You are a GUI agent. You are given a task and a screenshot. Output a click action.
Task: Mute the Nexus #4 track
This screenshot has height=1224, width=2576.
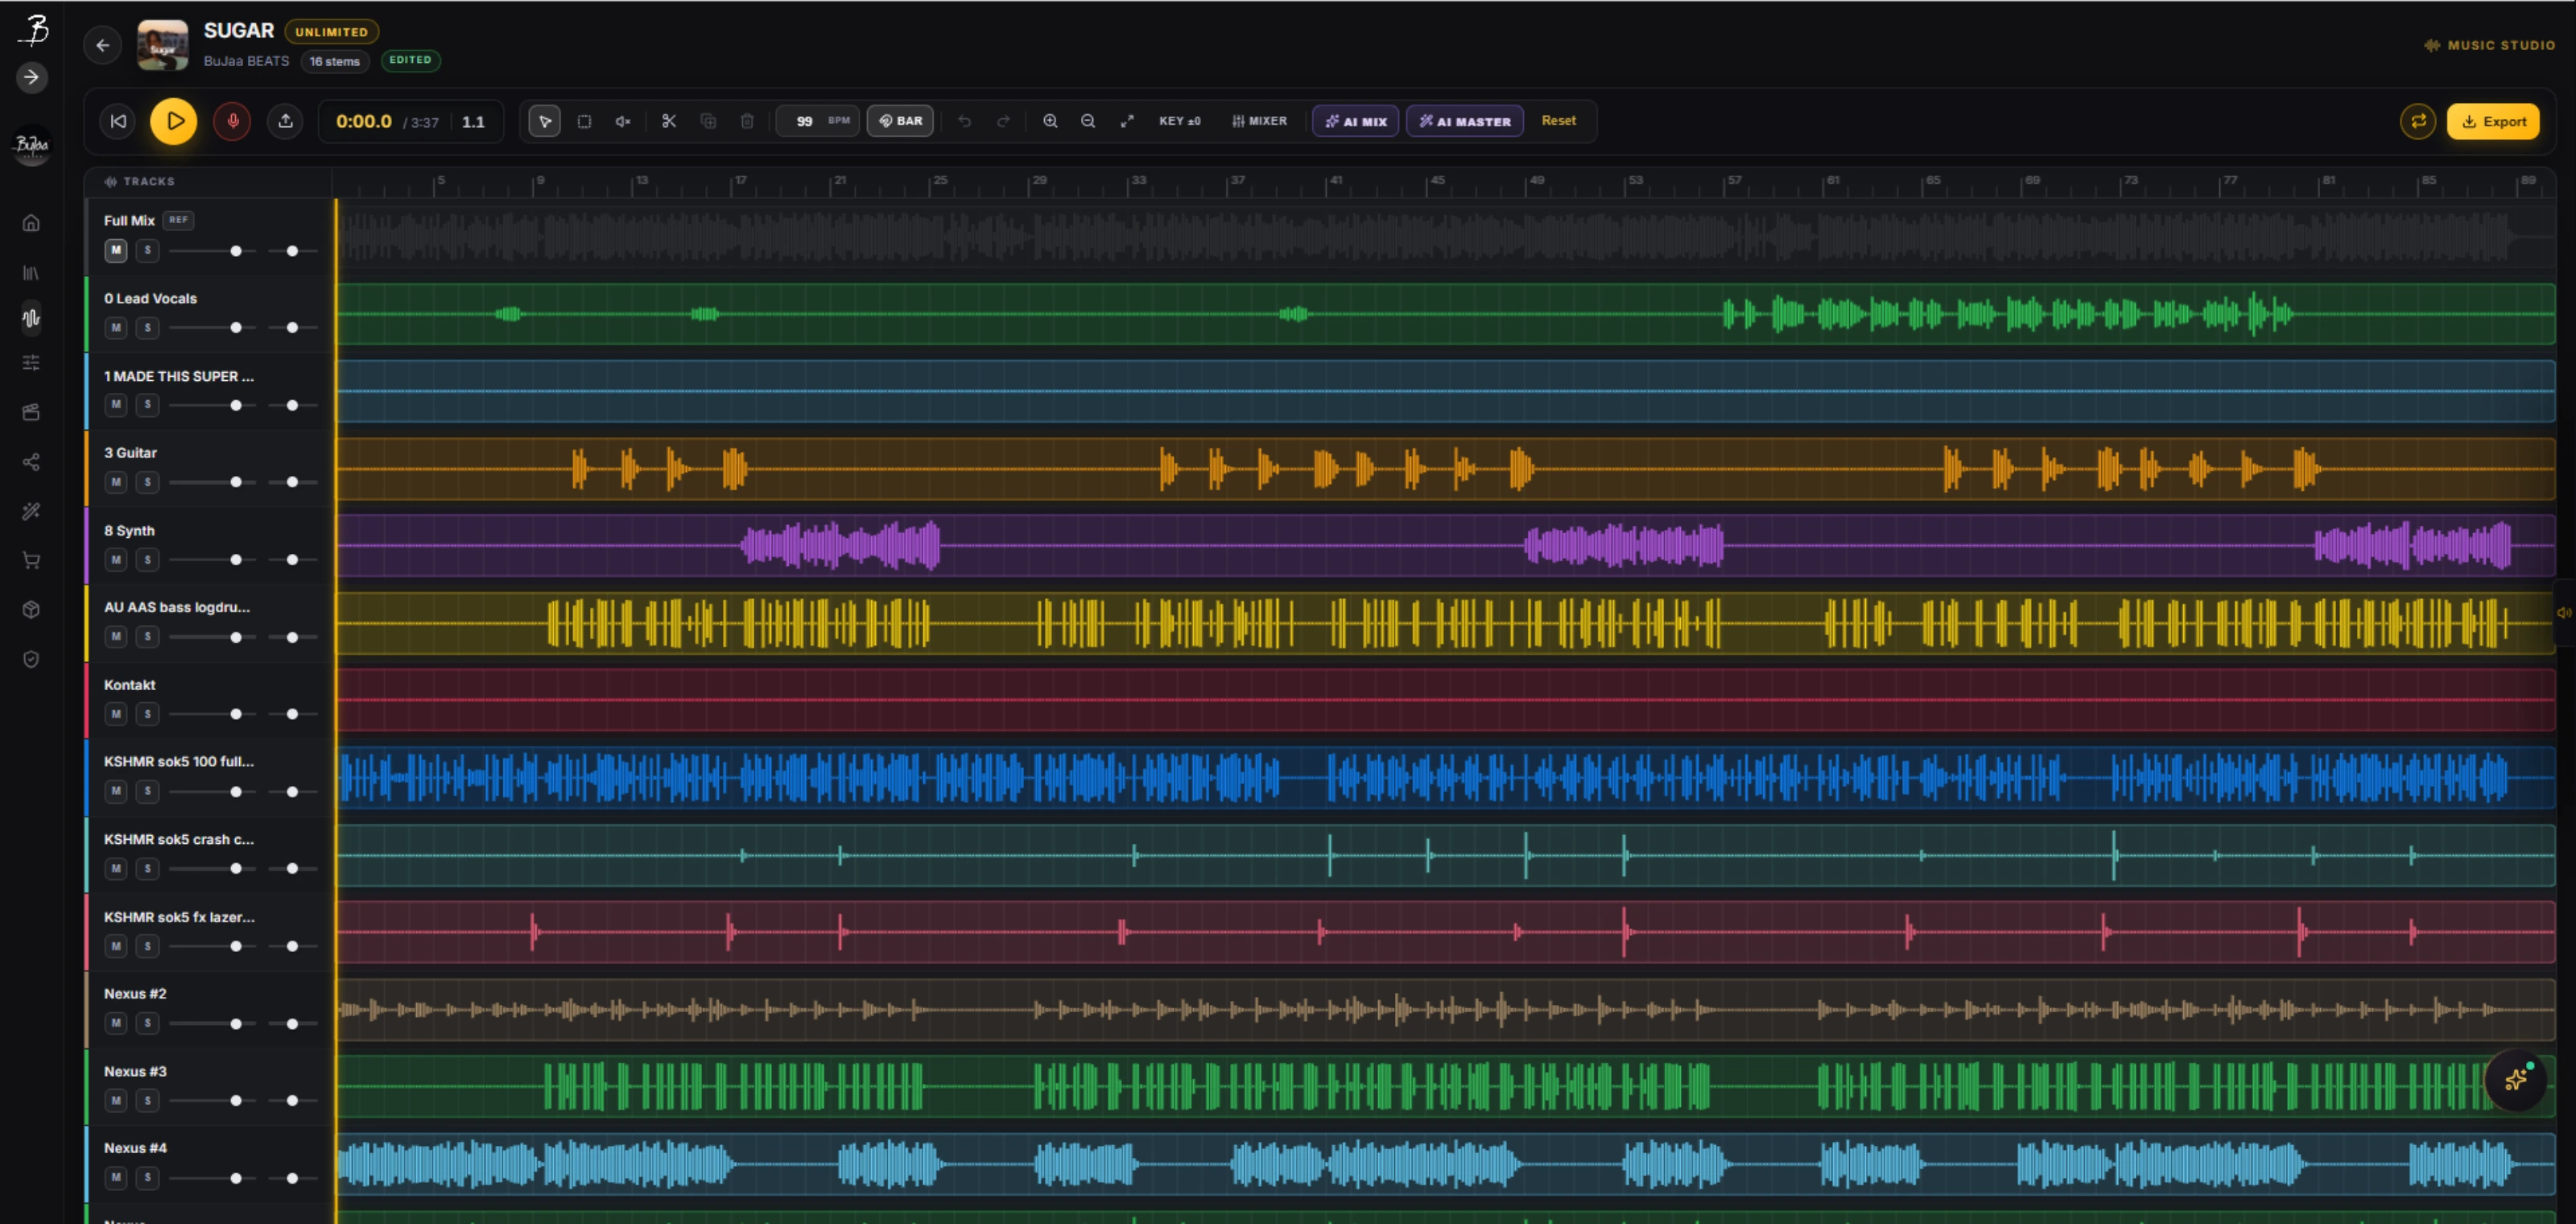coord(116,1177)
